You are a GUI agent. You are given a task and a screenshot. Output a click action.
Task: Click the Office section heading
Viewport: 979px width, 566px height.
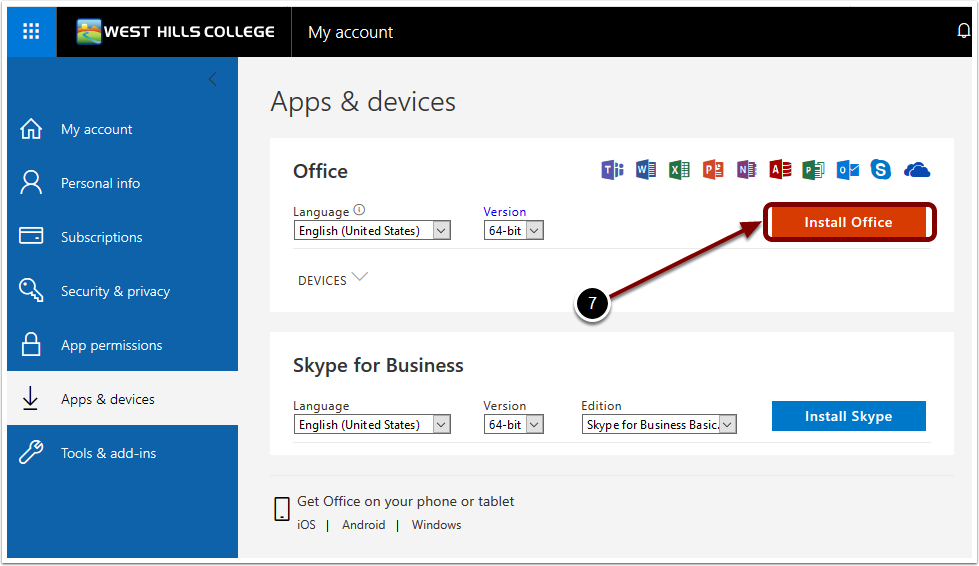(x=320, y=171)
